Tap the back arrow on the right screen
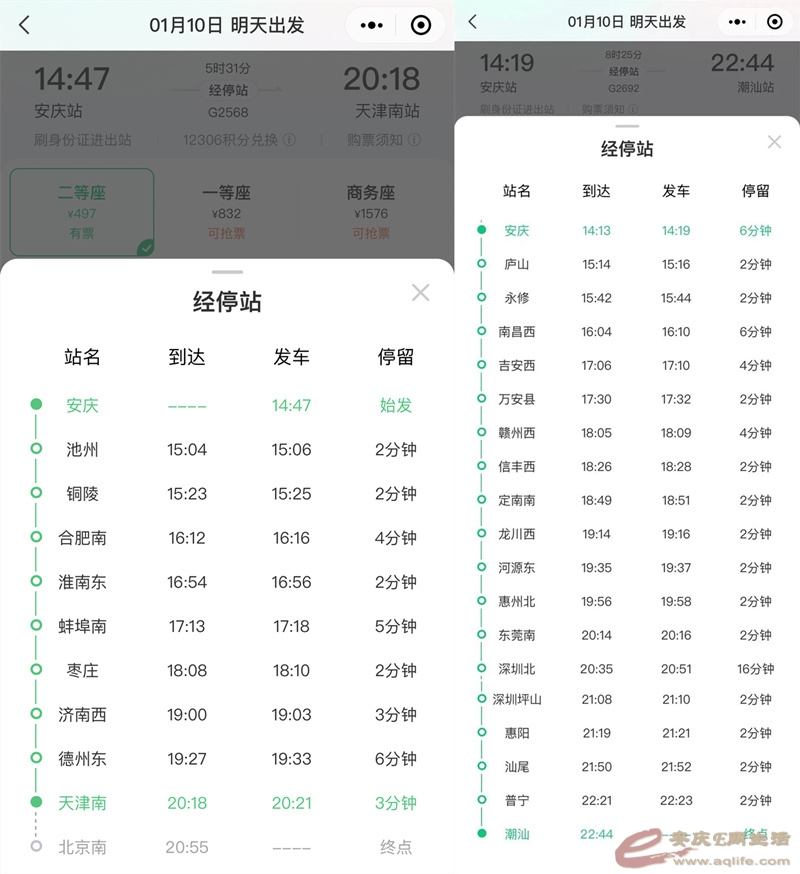The height and width of the screenshot is (874, 800). [x=473, y=22]
